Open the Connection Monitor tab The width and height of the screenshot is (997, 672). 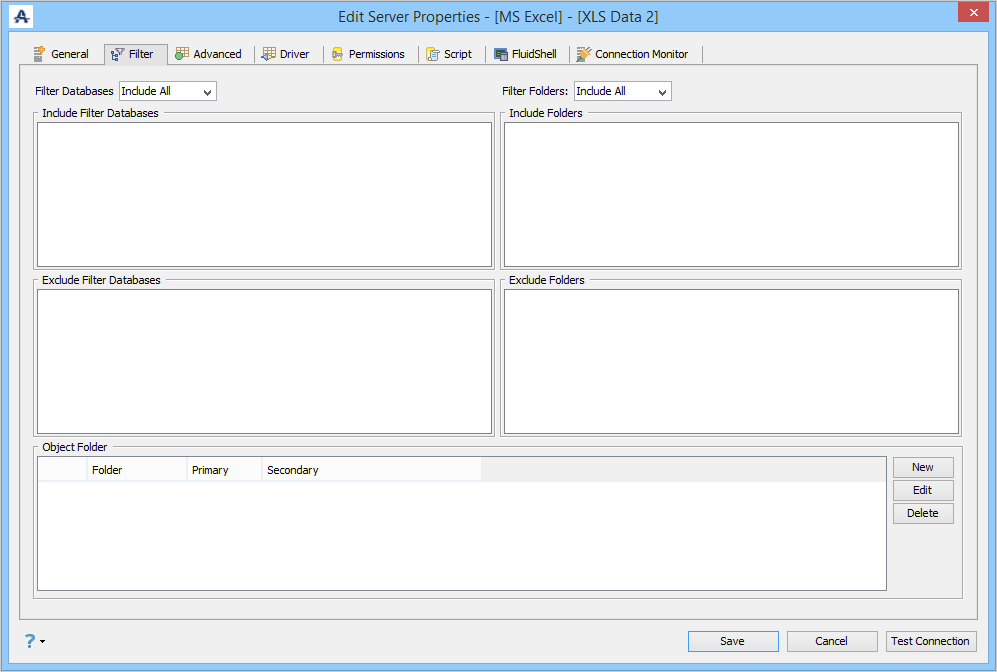pos(633,54)
